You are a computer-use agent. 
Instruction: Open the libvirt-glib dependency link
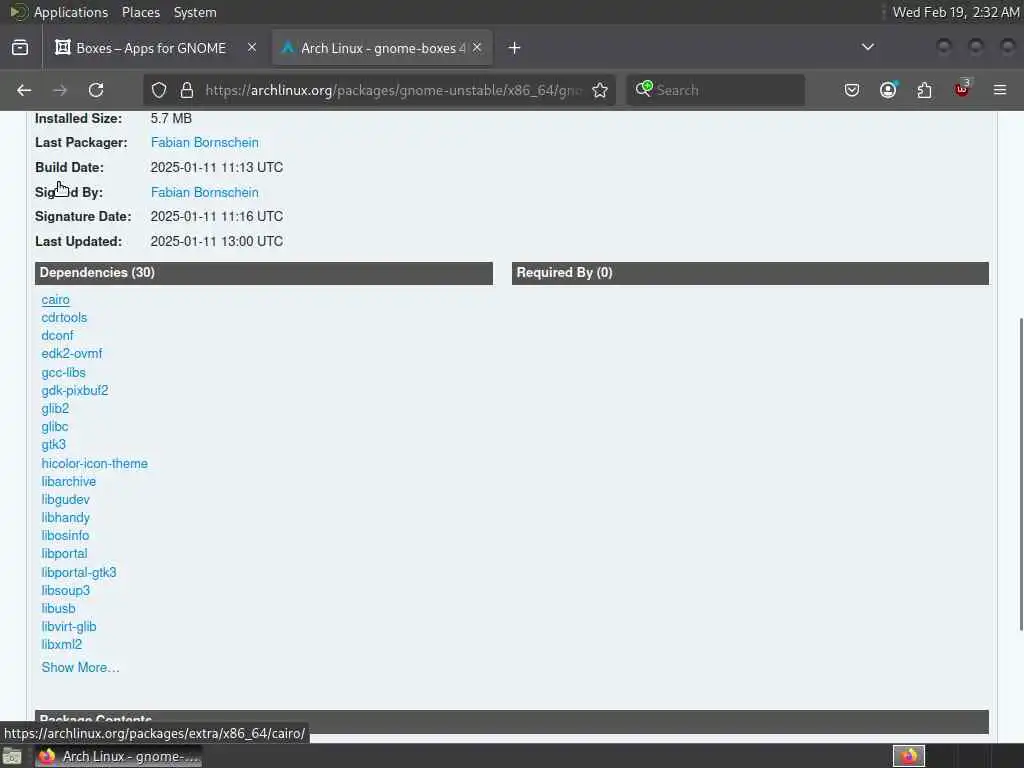click(69, 627)
